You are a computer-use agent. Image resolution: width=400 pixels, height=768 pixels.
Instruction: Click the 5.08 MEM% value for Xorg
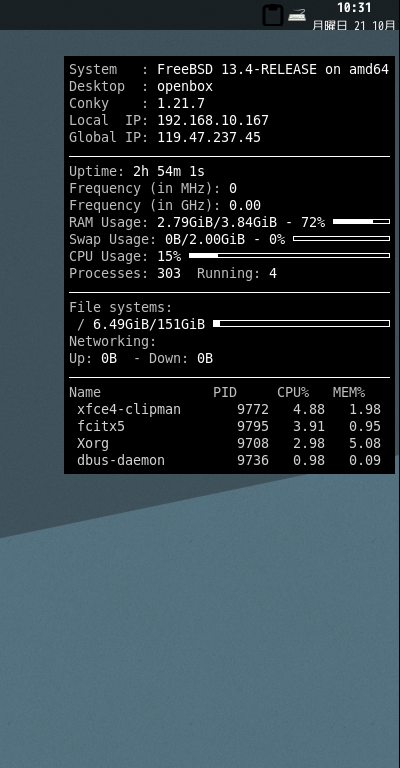click(x=365, y=443)
